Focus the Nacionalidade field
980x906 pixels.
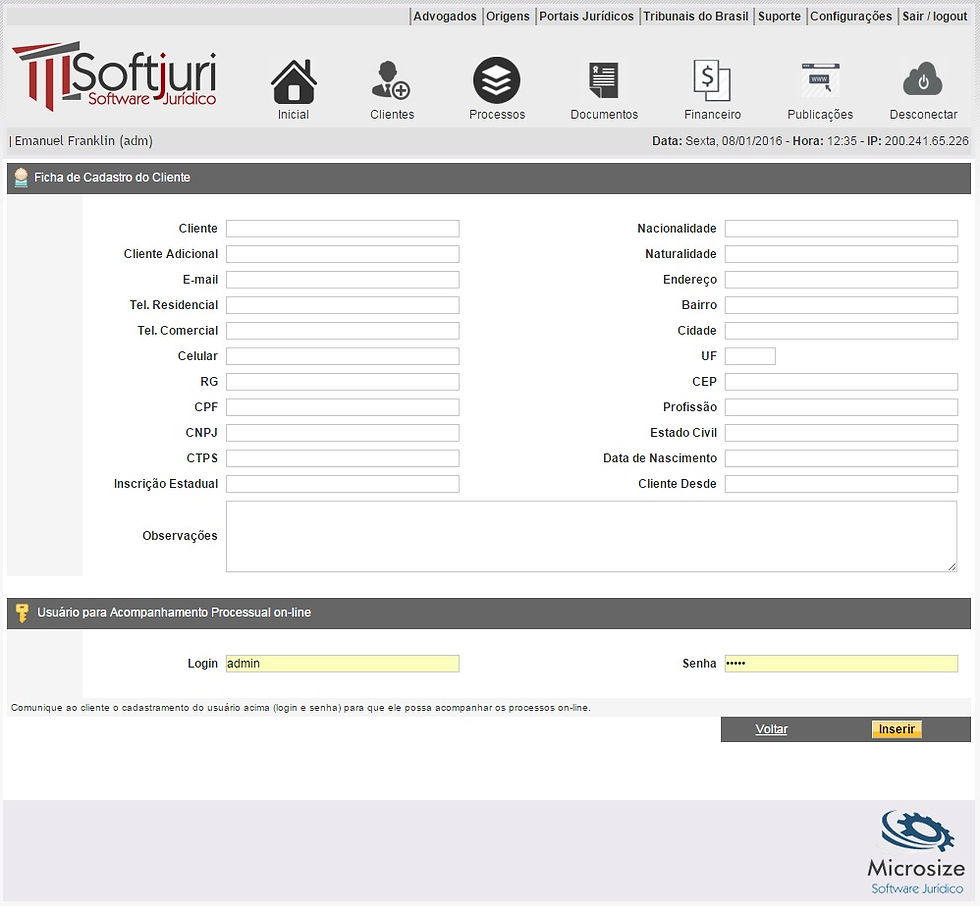pyautogui.click(x=841, y=229)
